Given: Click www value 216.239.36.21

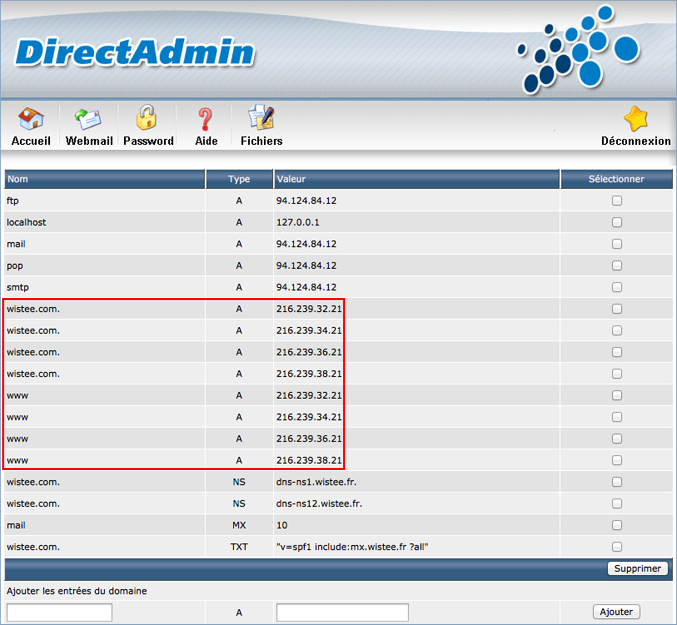Looking at the screenshot, I should (x=309, y=439).
